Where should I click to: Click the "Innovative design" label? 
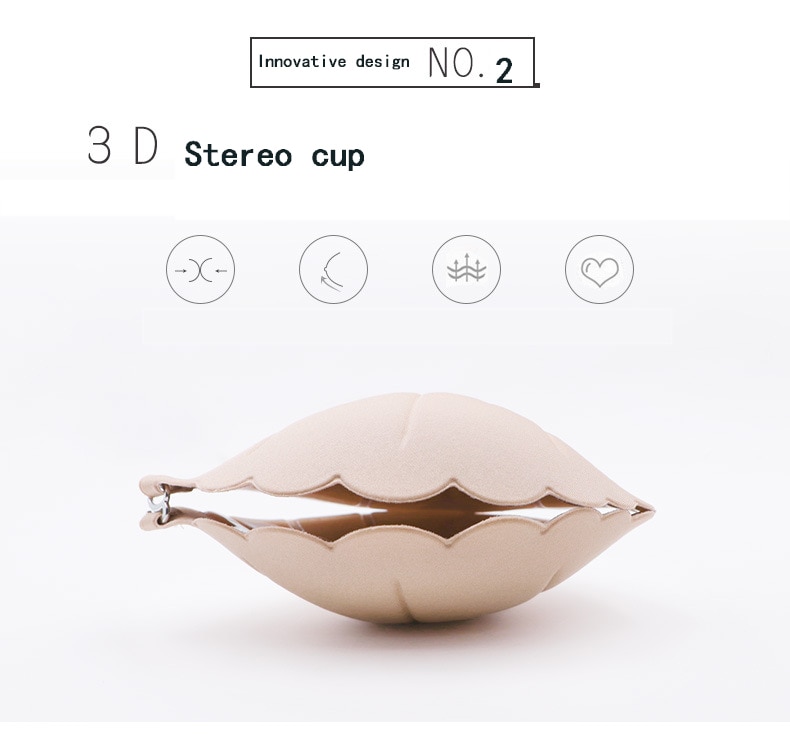[334, 61]
